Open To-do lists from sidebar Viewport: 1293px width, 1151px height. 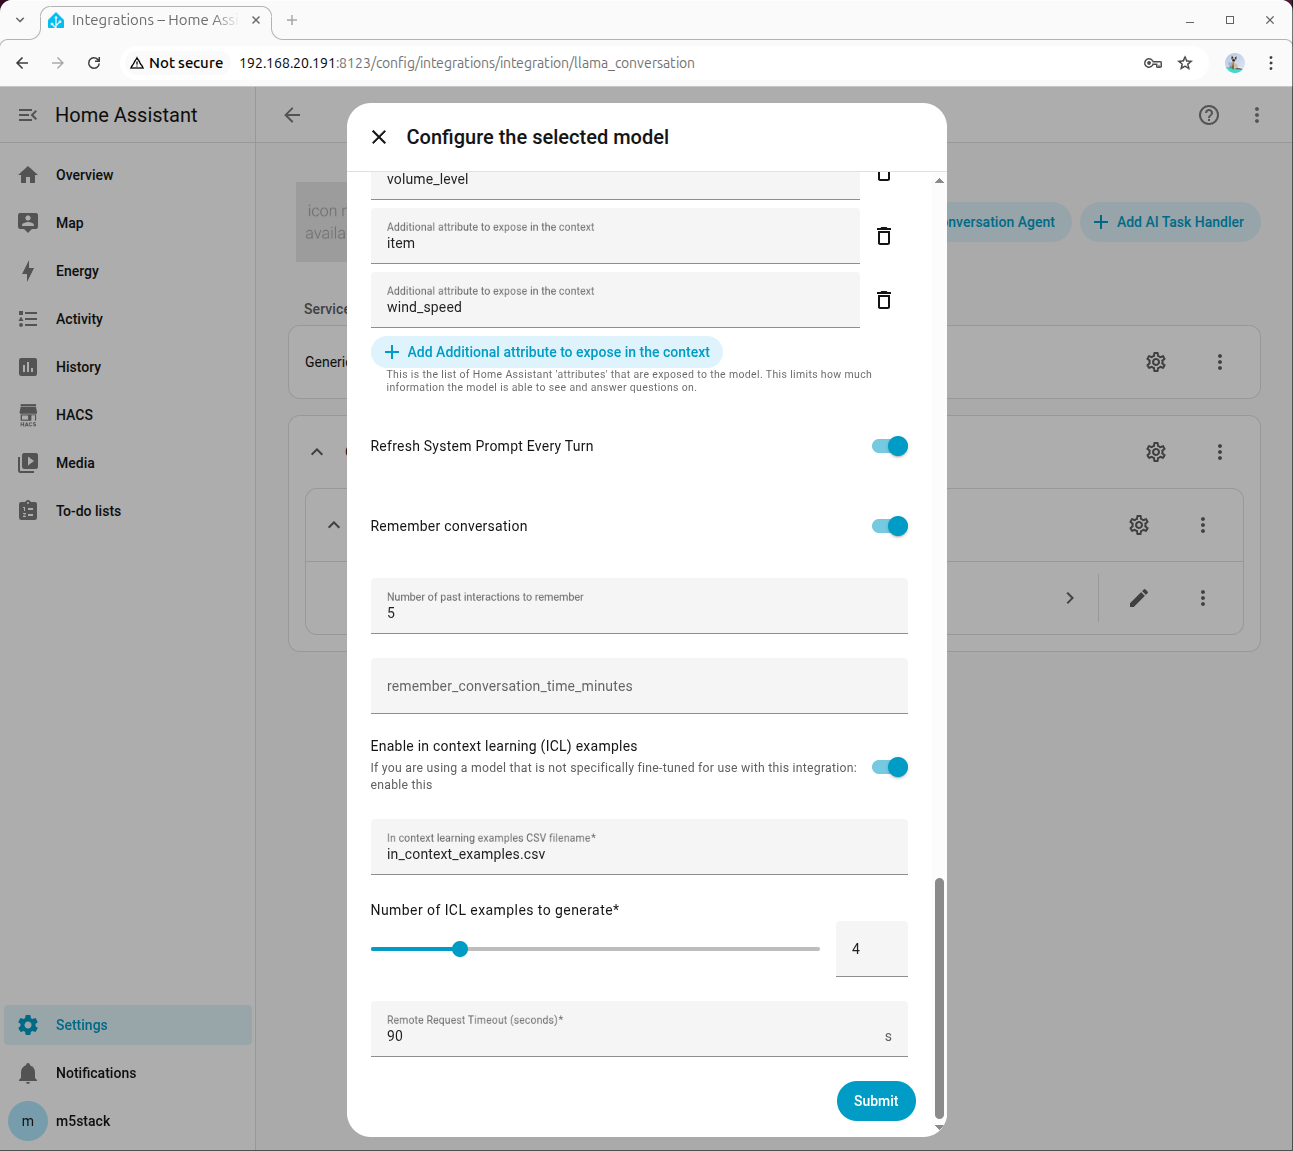(x=88, y=511)
